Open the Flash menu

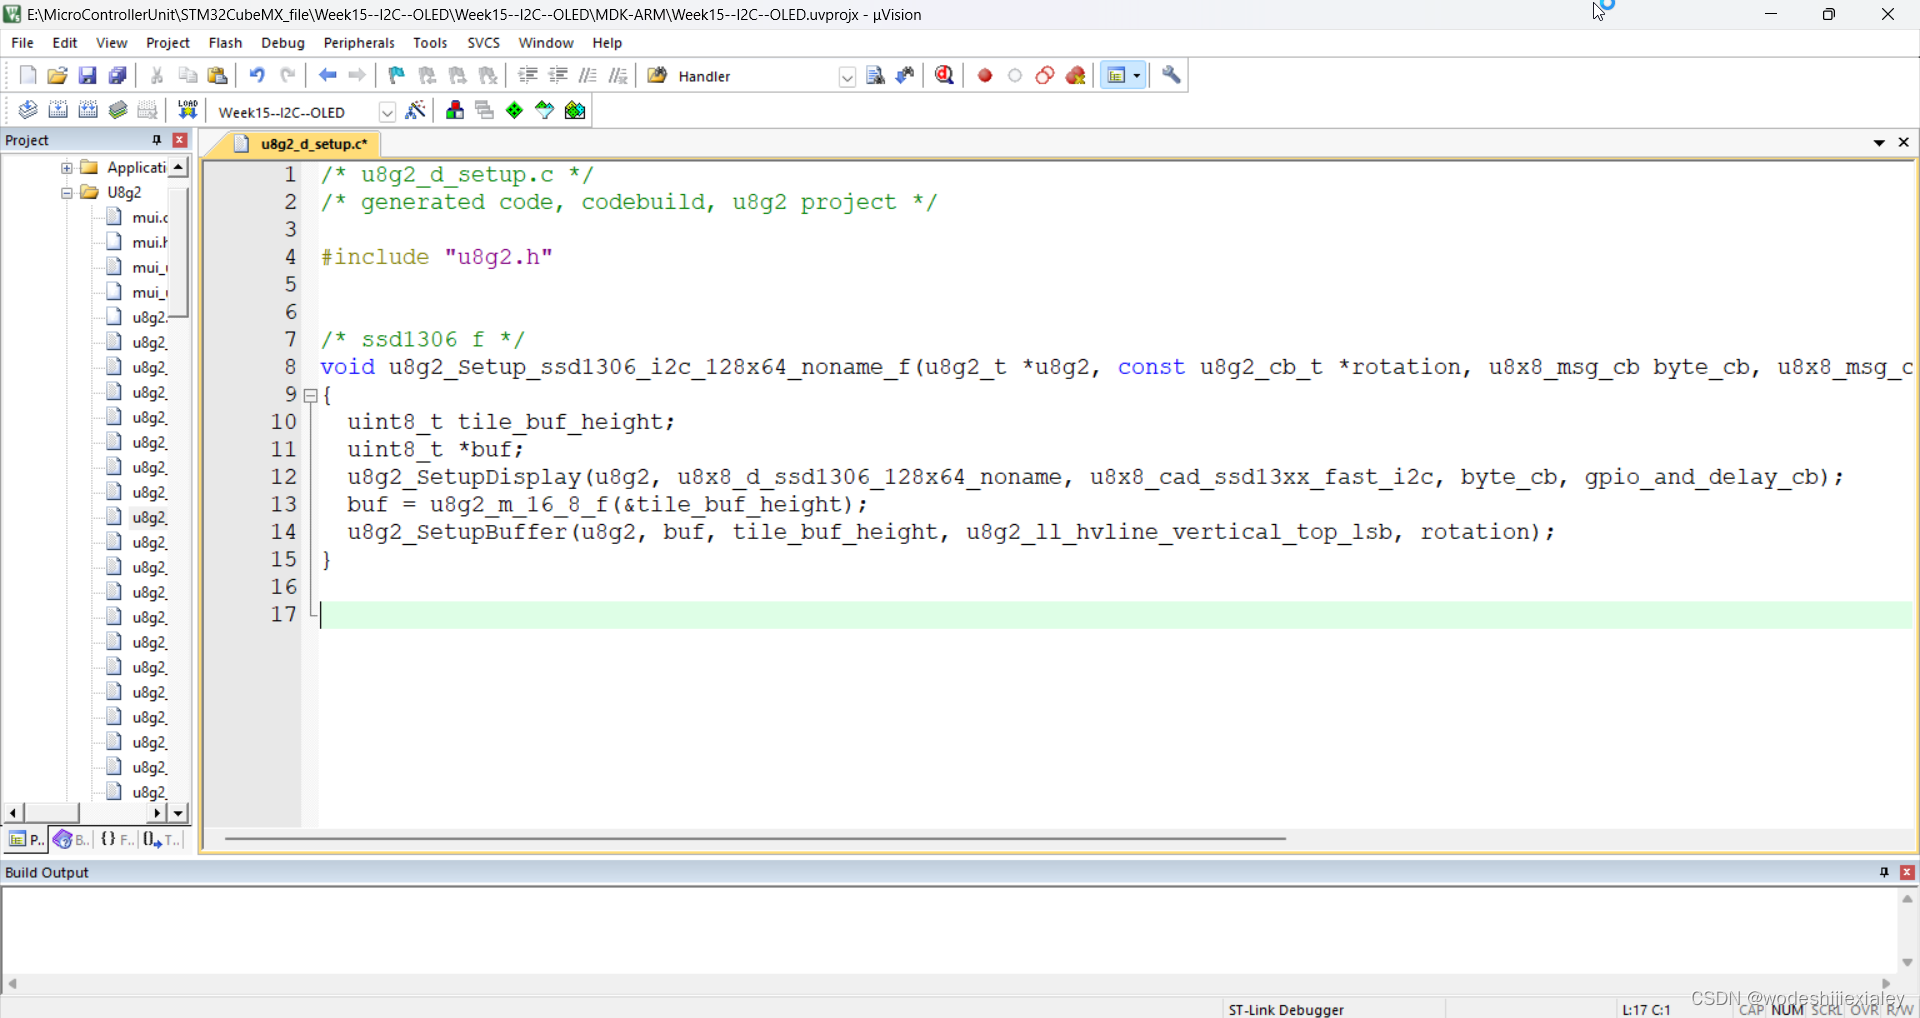click(x=225, y=43)
